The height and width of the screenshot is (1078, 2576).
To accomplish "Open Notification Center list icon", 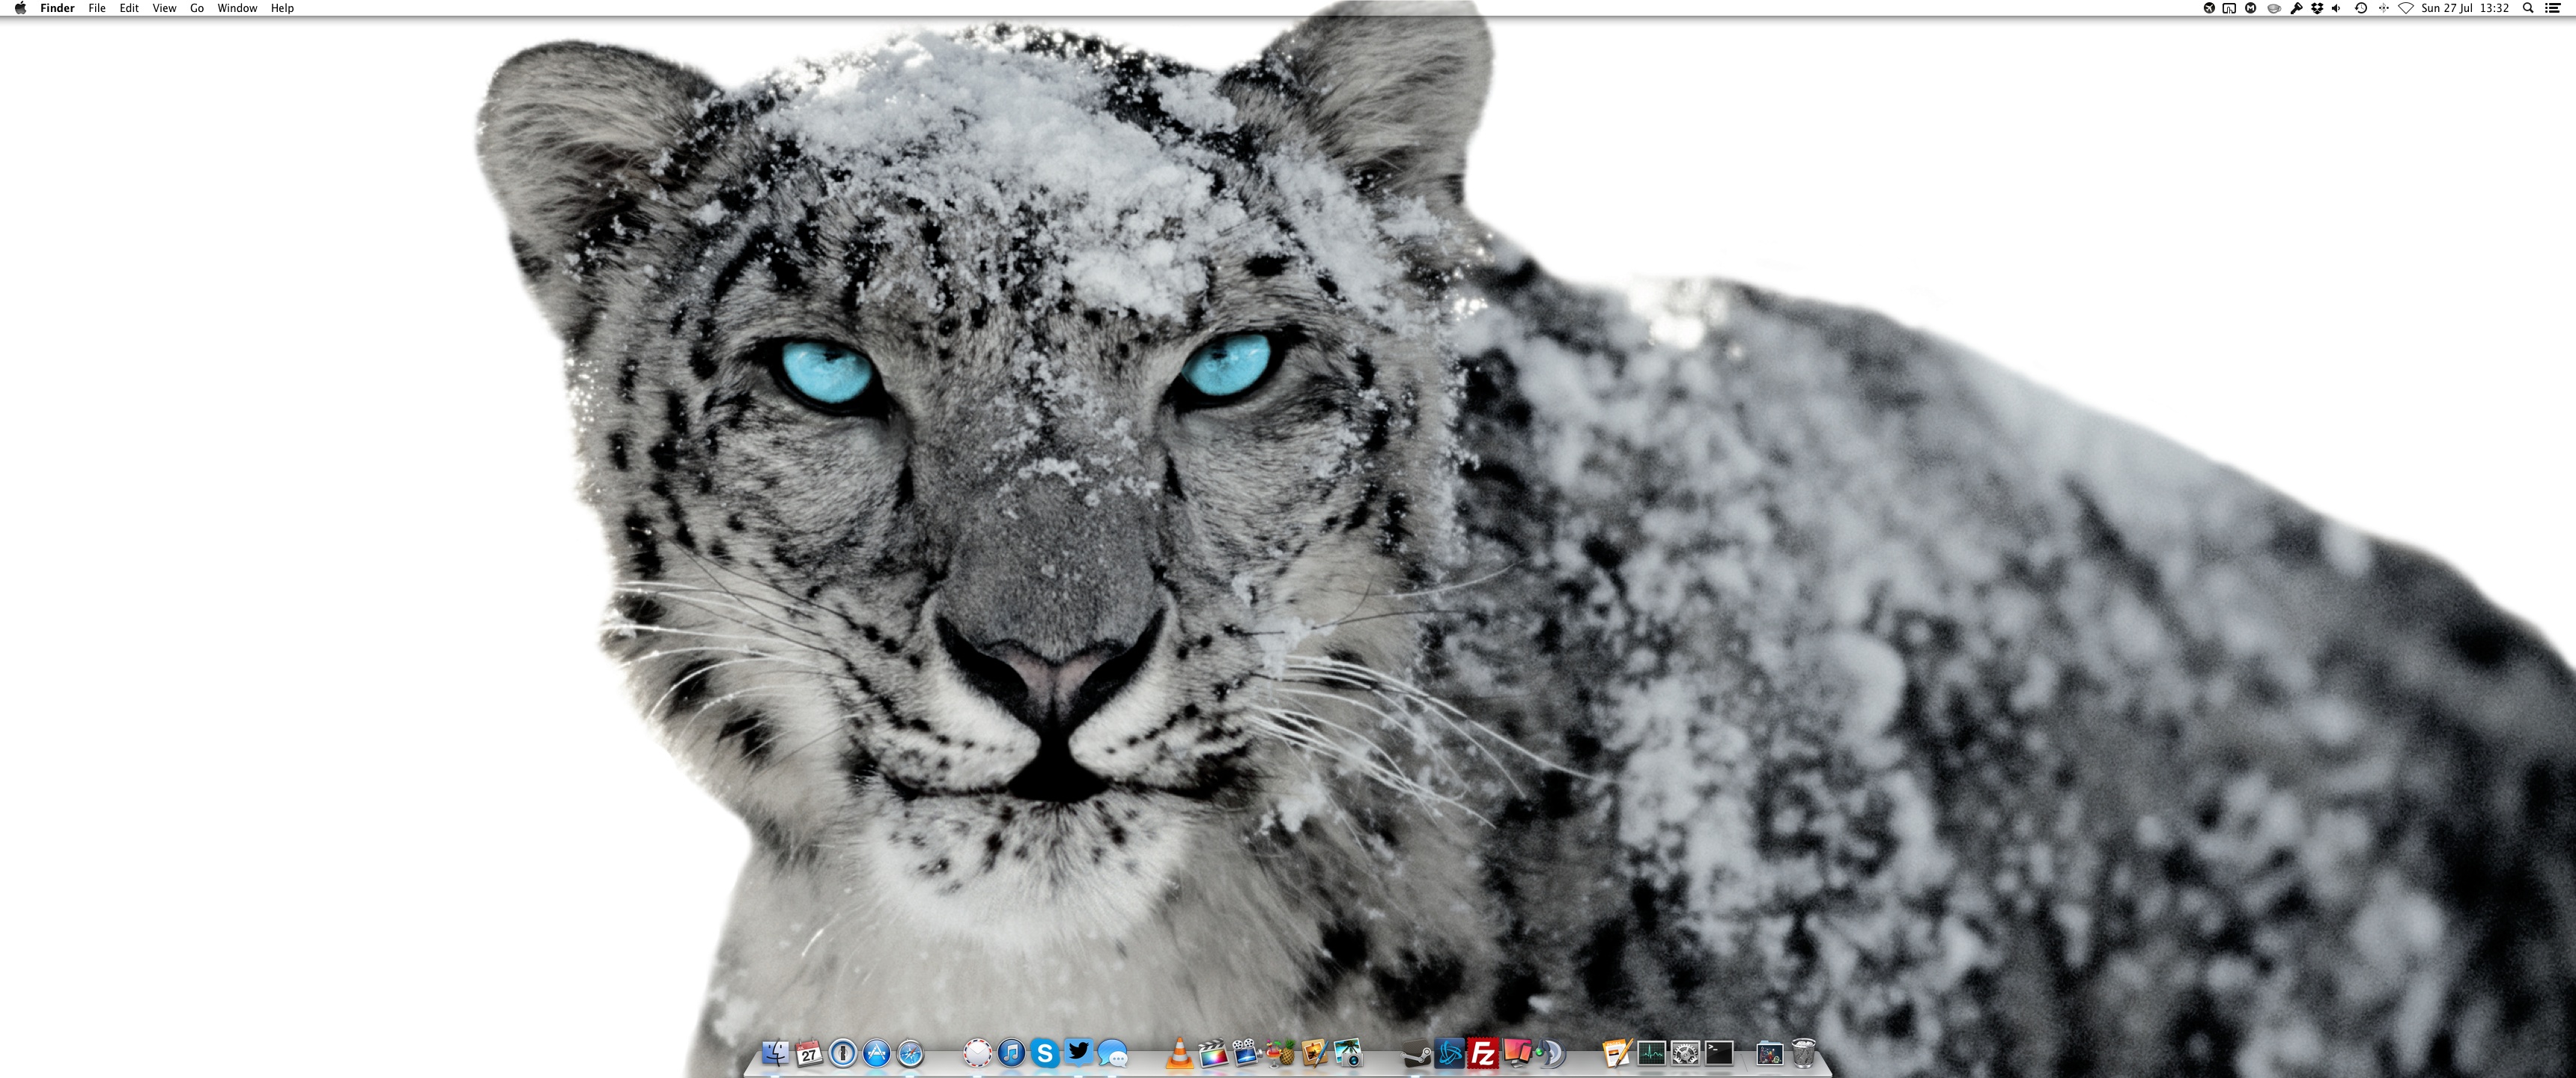I will click(x=2552, y=8).
